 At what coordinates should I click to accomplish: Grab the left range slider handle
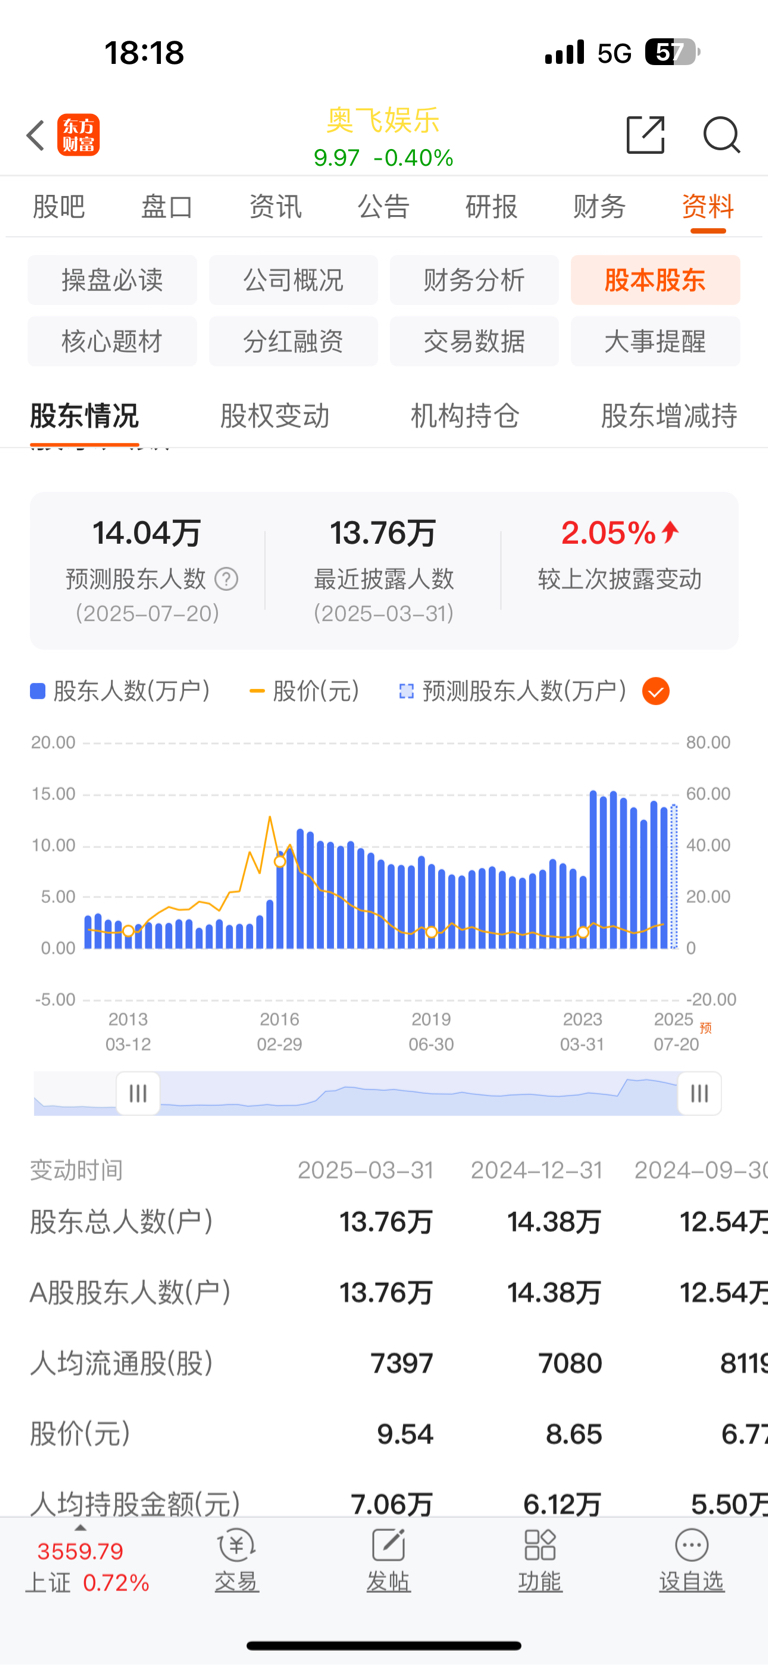[138, 1093]
